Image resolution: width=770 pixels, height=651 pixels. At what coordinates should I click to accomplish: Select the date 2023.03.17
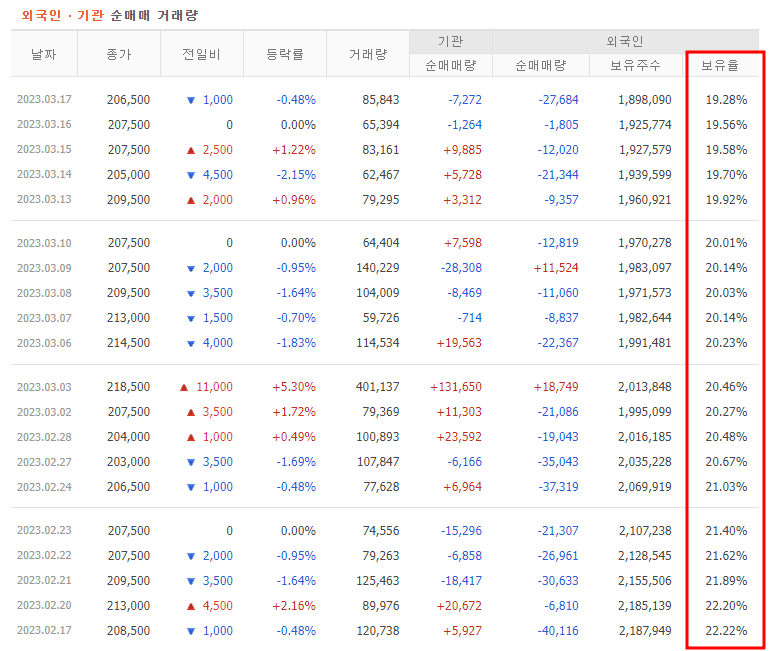(44, 100)
